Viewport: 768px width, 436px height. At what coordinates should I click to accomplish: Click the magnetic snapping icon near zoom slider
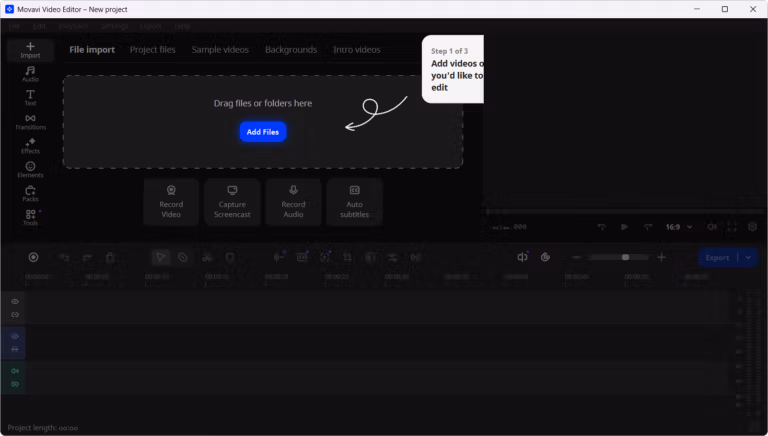click(545, 257)
